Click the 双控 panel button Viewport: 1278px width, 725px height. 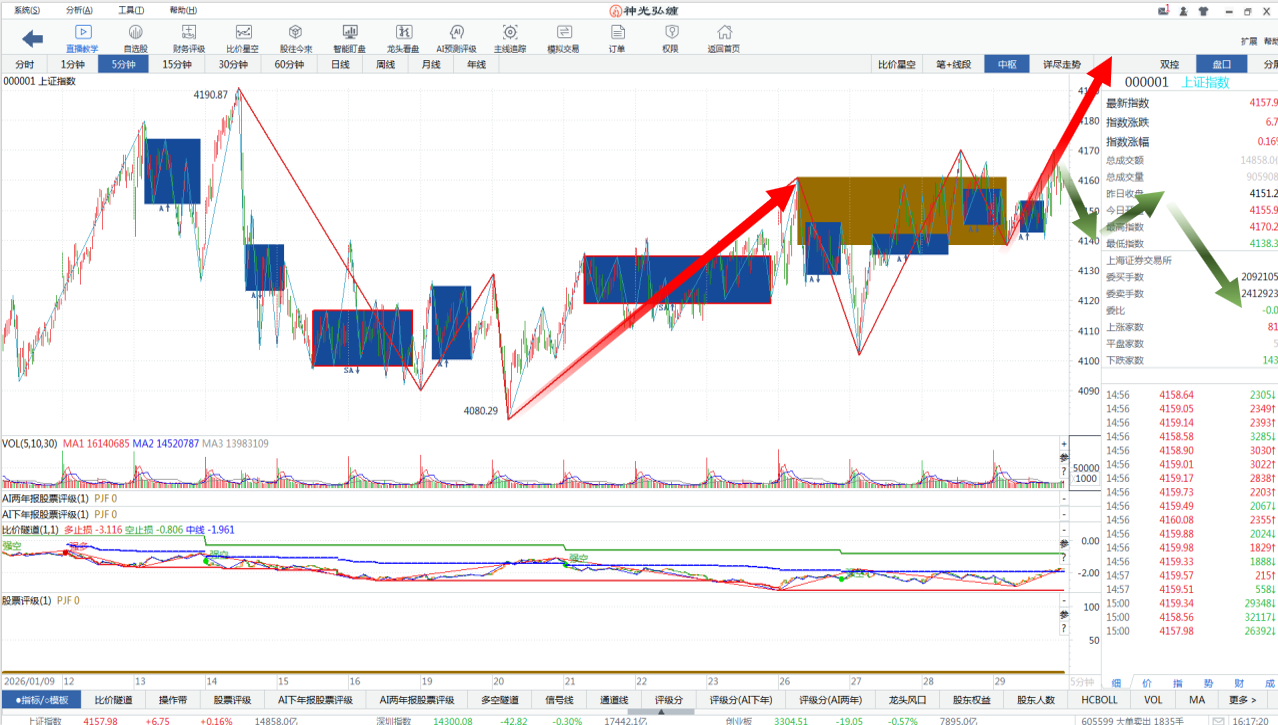[1169, 64]
